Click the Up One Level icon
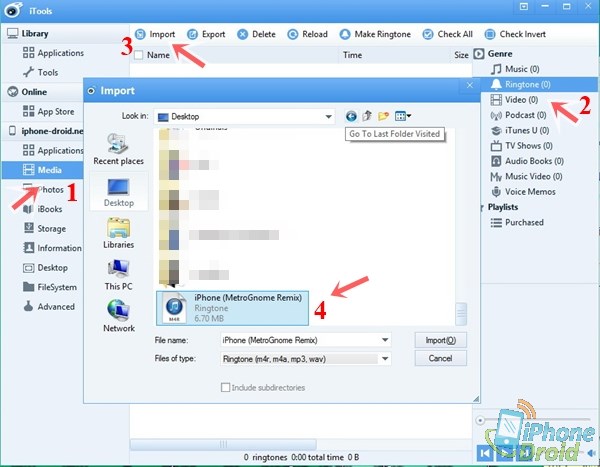Image resolution: width=600 pixels, height=467 pixels. (x=367, y=116)
